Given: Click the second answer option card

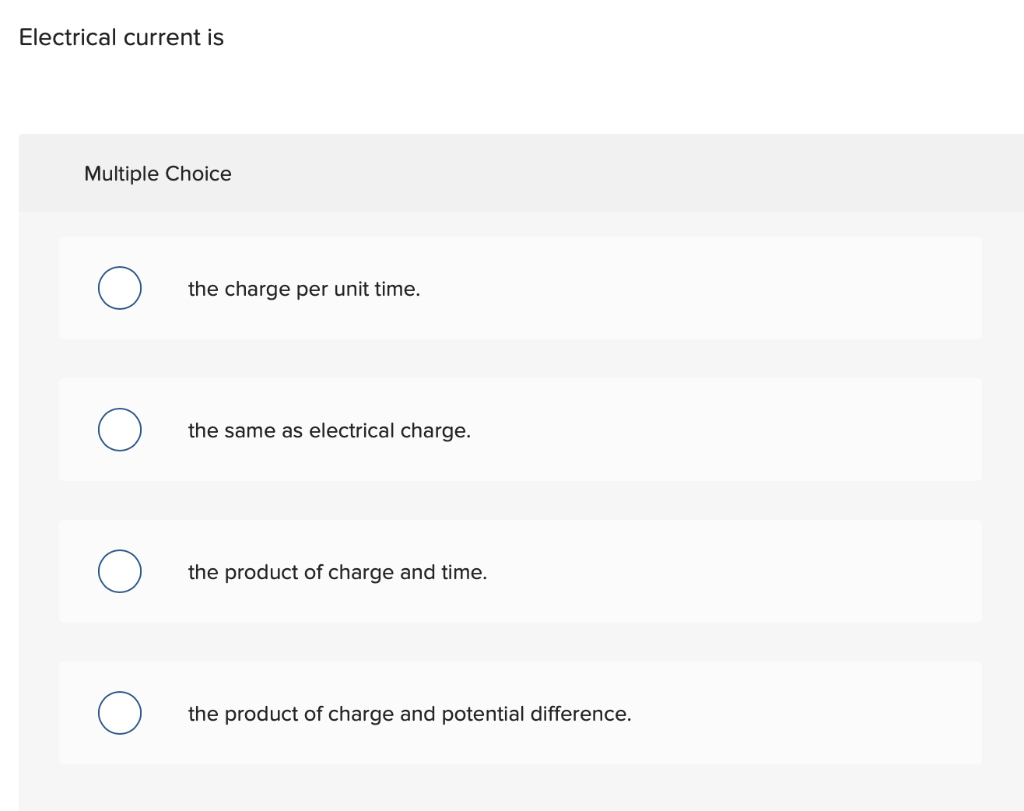Looking at the screenshot, I should [x=520, y=429].
